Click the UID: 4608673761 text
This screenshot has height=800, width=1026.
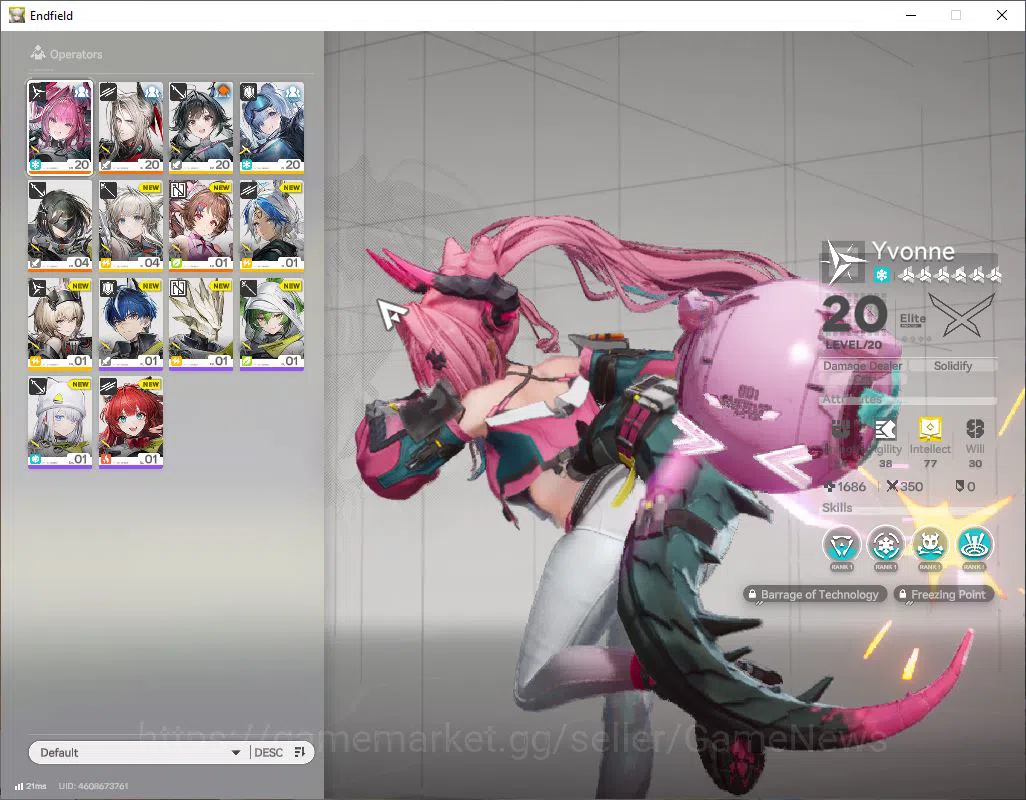click(x=94, y=786)
